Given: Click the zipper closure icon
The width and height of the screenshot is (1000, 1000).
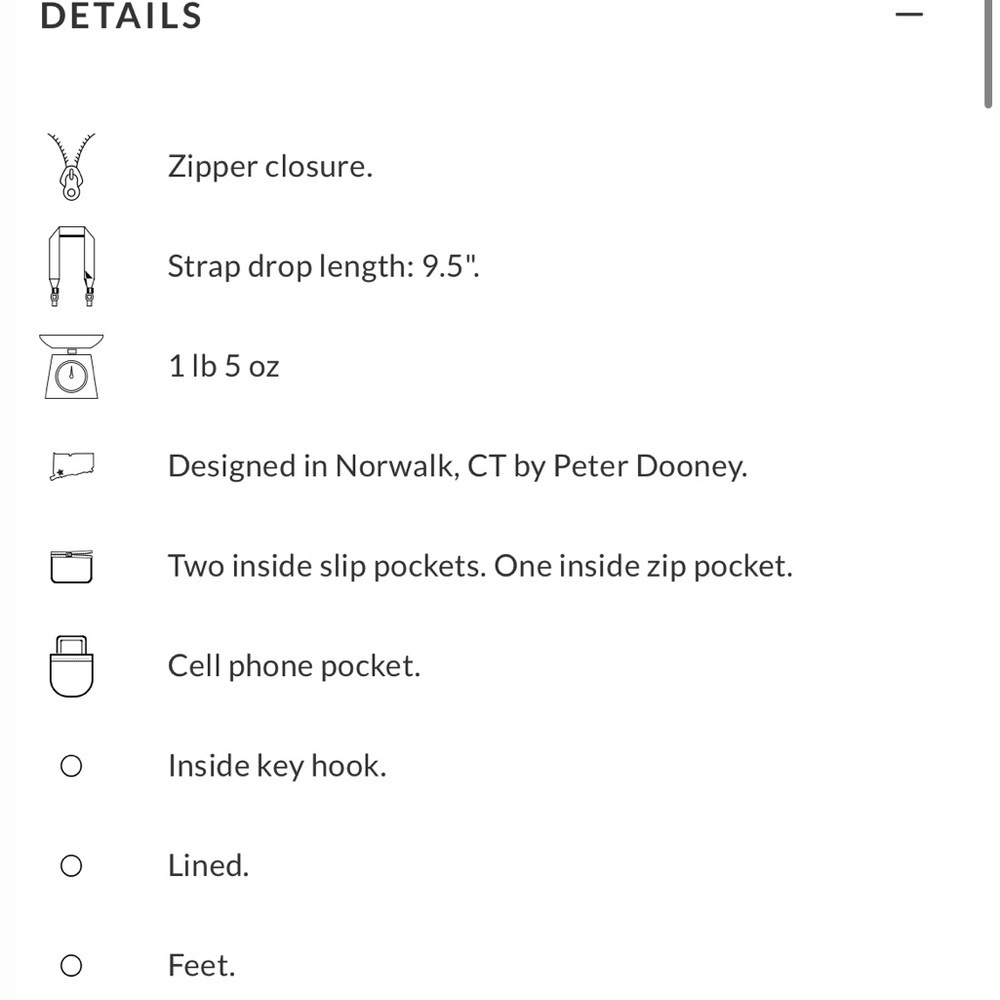Looking at the screenshot, I should tap(71, 166).
